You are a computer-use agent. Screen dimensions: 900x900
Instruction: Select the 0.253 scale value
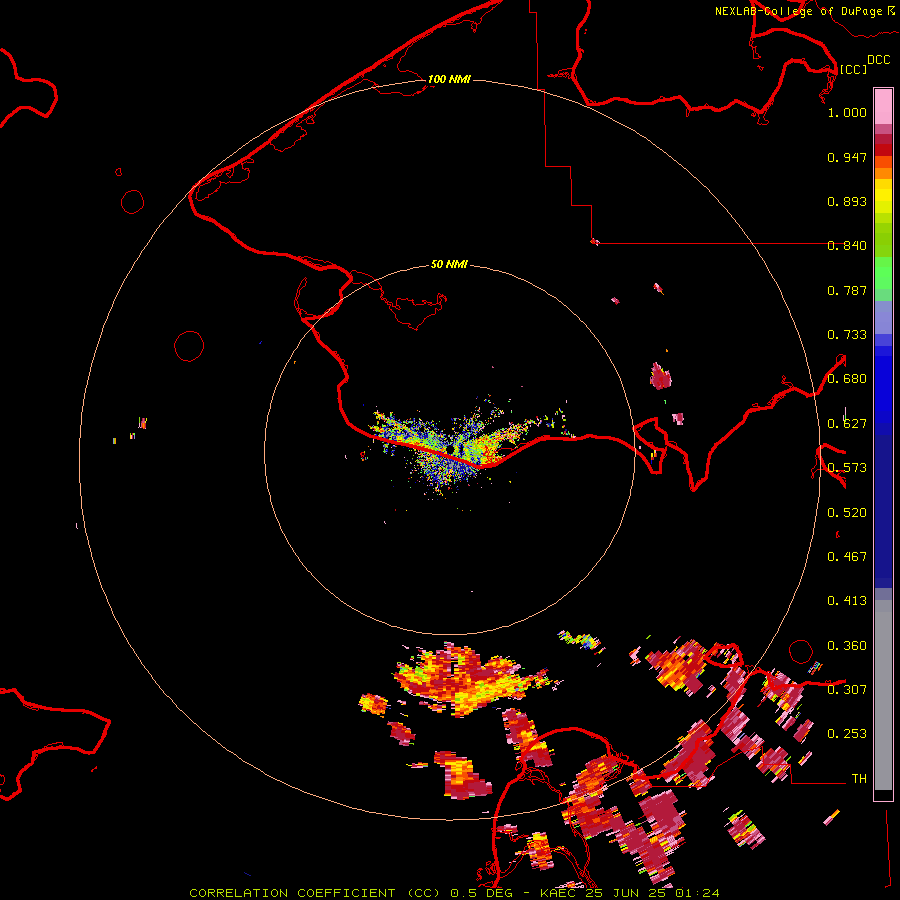[847, 734]
